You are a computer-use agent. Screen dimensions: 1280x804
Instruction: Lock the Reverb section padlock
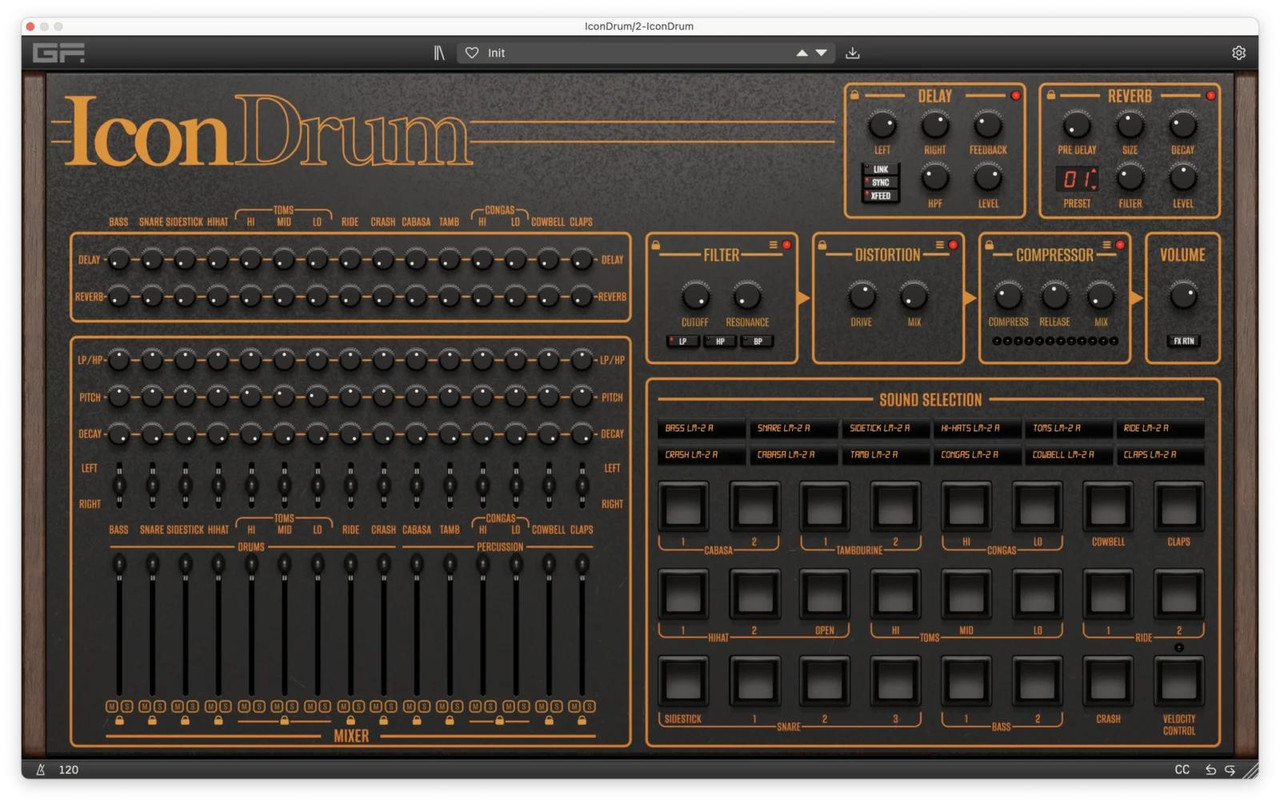1050,95
